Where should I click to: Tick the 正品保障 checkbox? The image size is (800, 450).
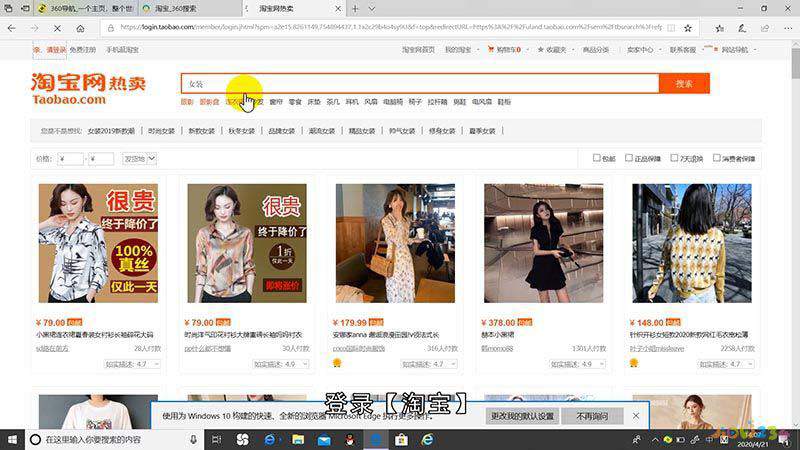pyautogui.click(x=629, y=158)
